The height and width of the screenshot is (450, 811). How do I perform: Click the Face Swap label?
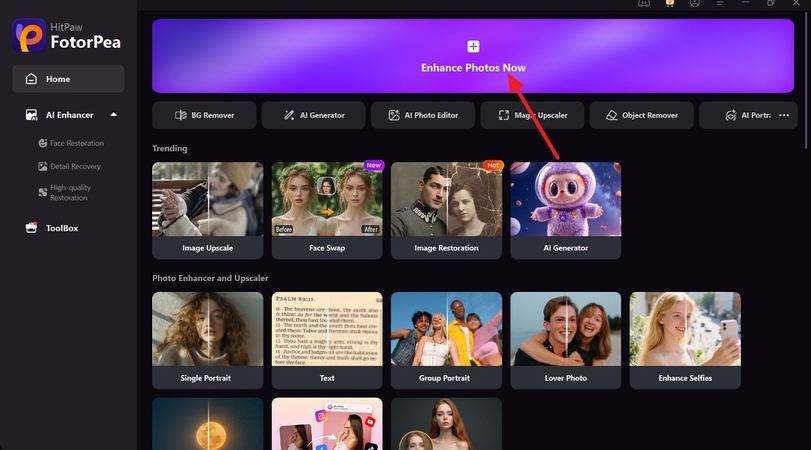pyautogui.click(x=327, y=248)
